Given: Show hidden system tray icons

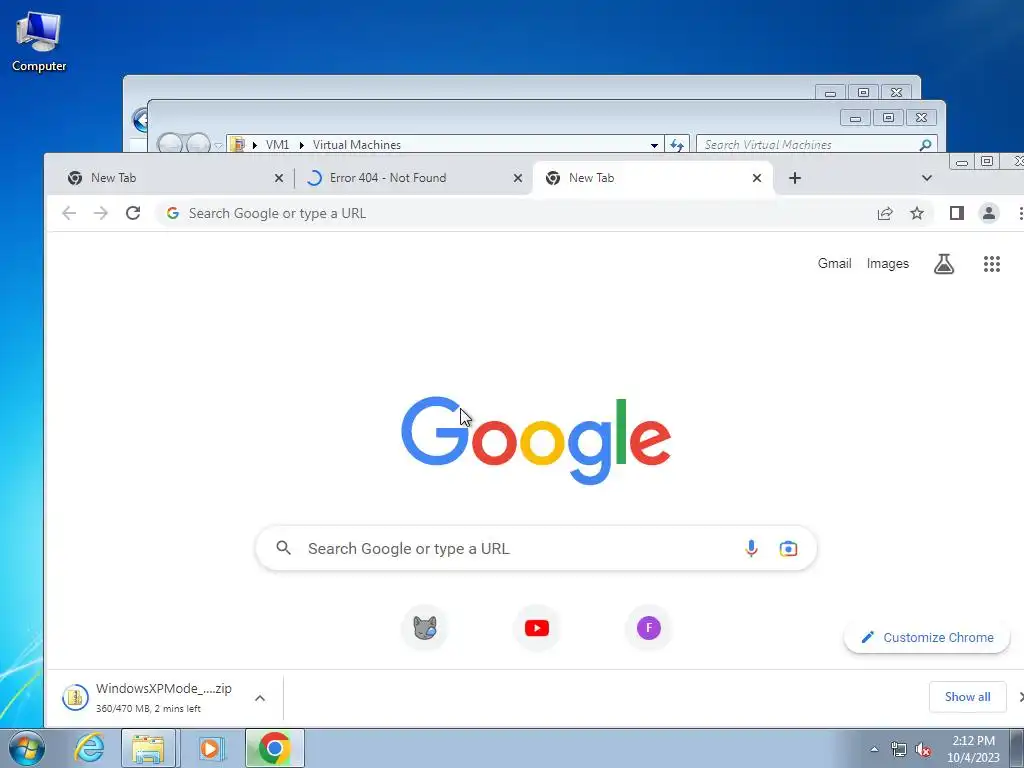Looking at the screenshot, I should [874, 750].
